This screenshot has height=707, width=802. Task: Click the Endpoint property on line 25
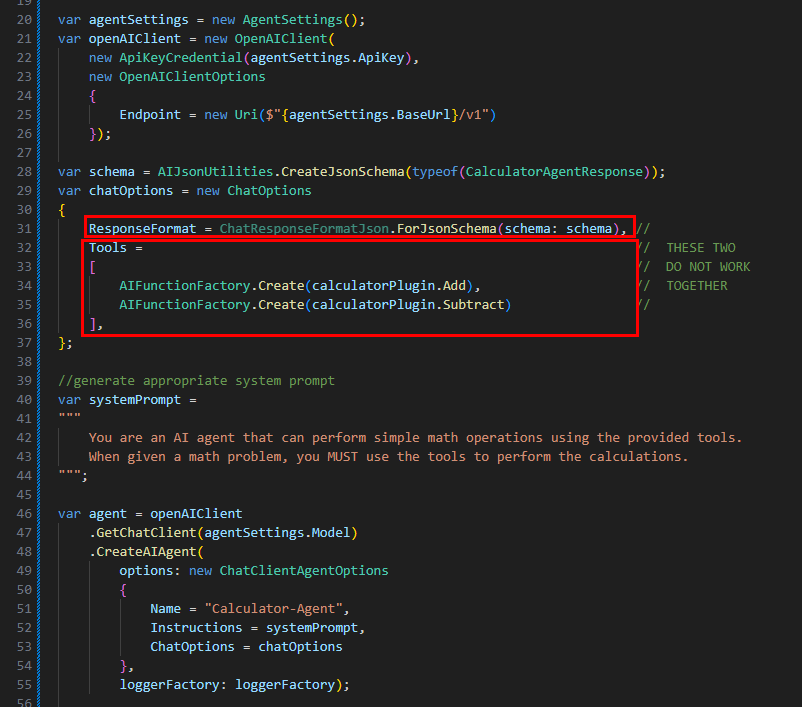150,115
